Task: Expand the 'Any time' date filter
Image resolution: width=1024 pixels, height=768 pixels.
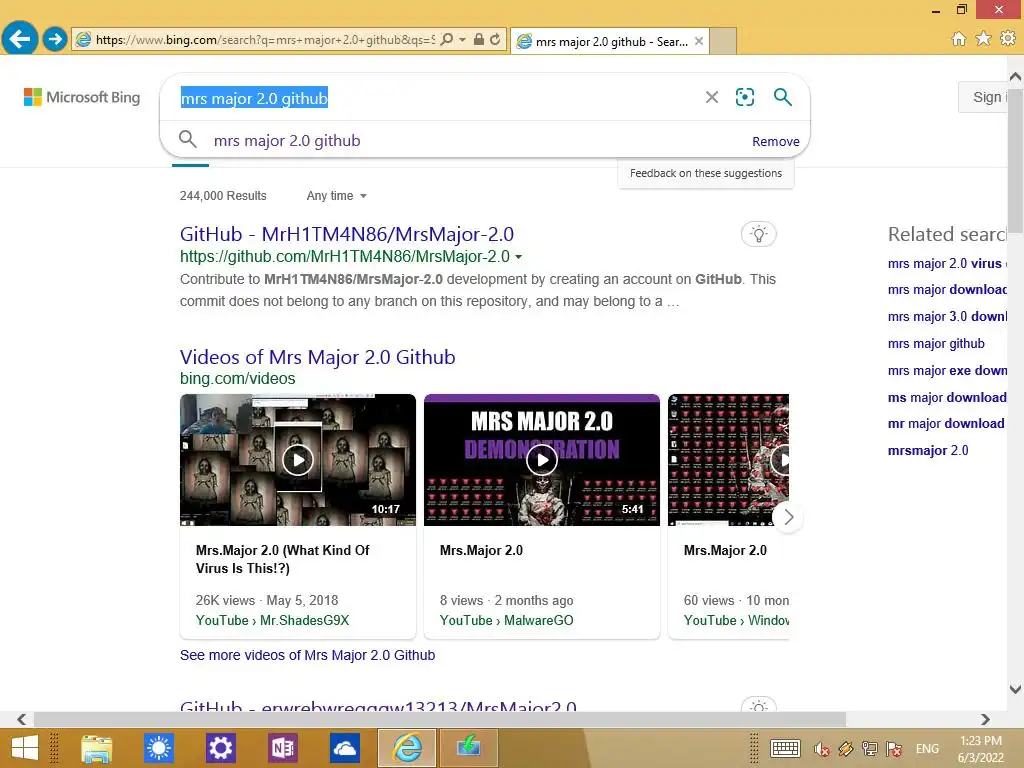Action: (x=336, y=196)
